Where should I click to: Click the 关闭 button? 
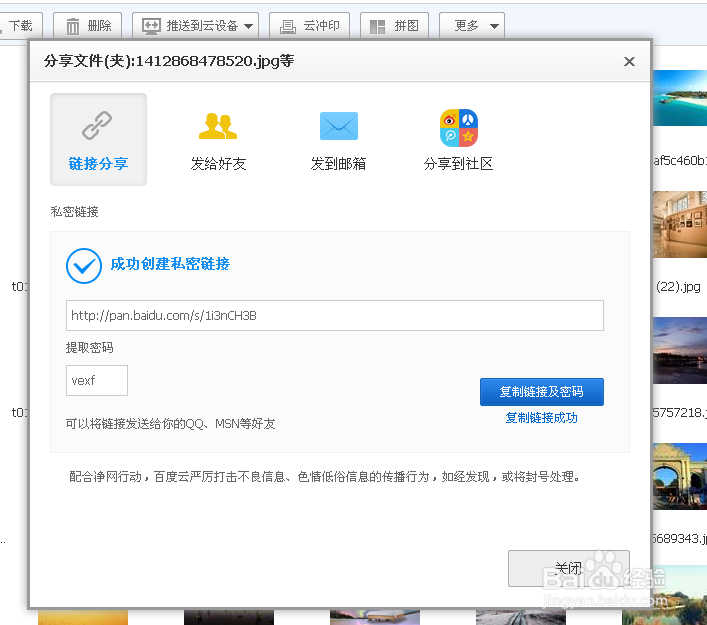pyautogui.click(x=569, y=568)
